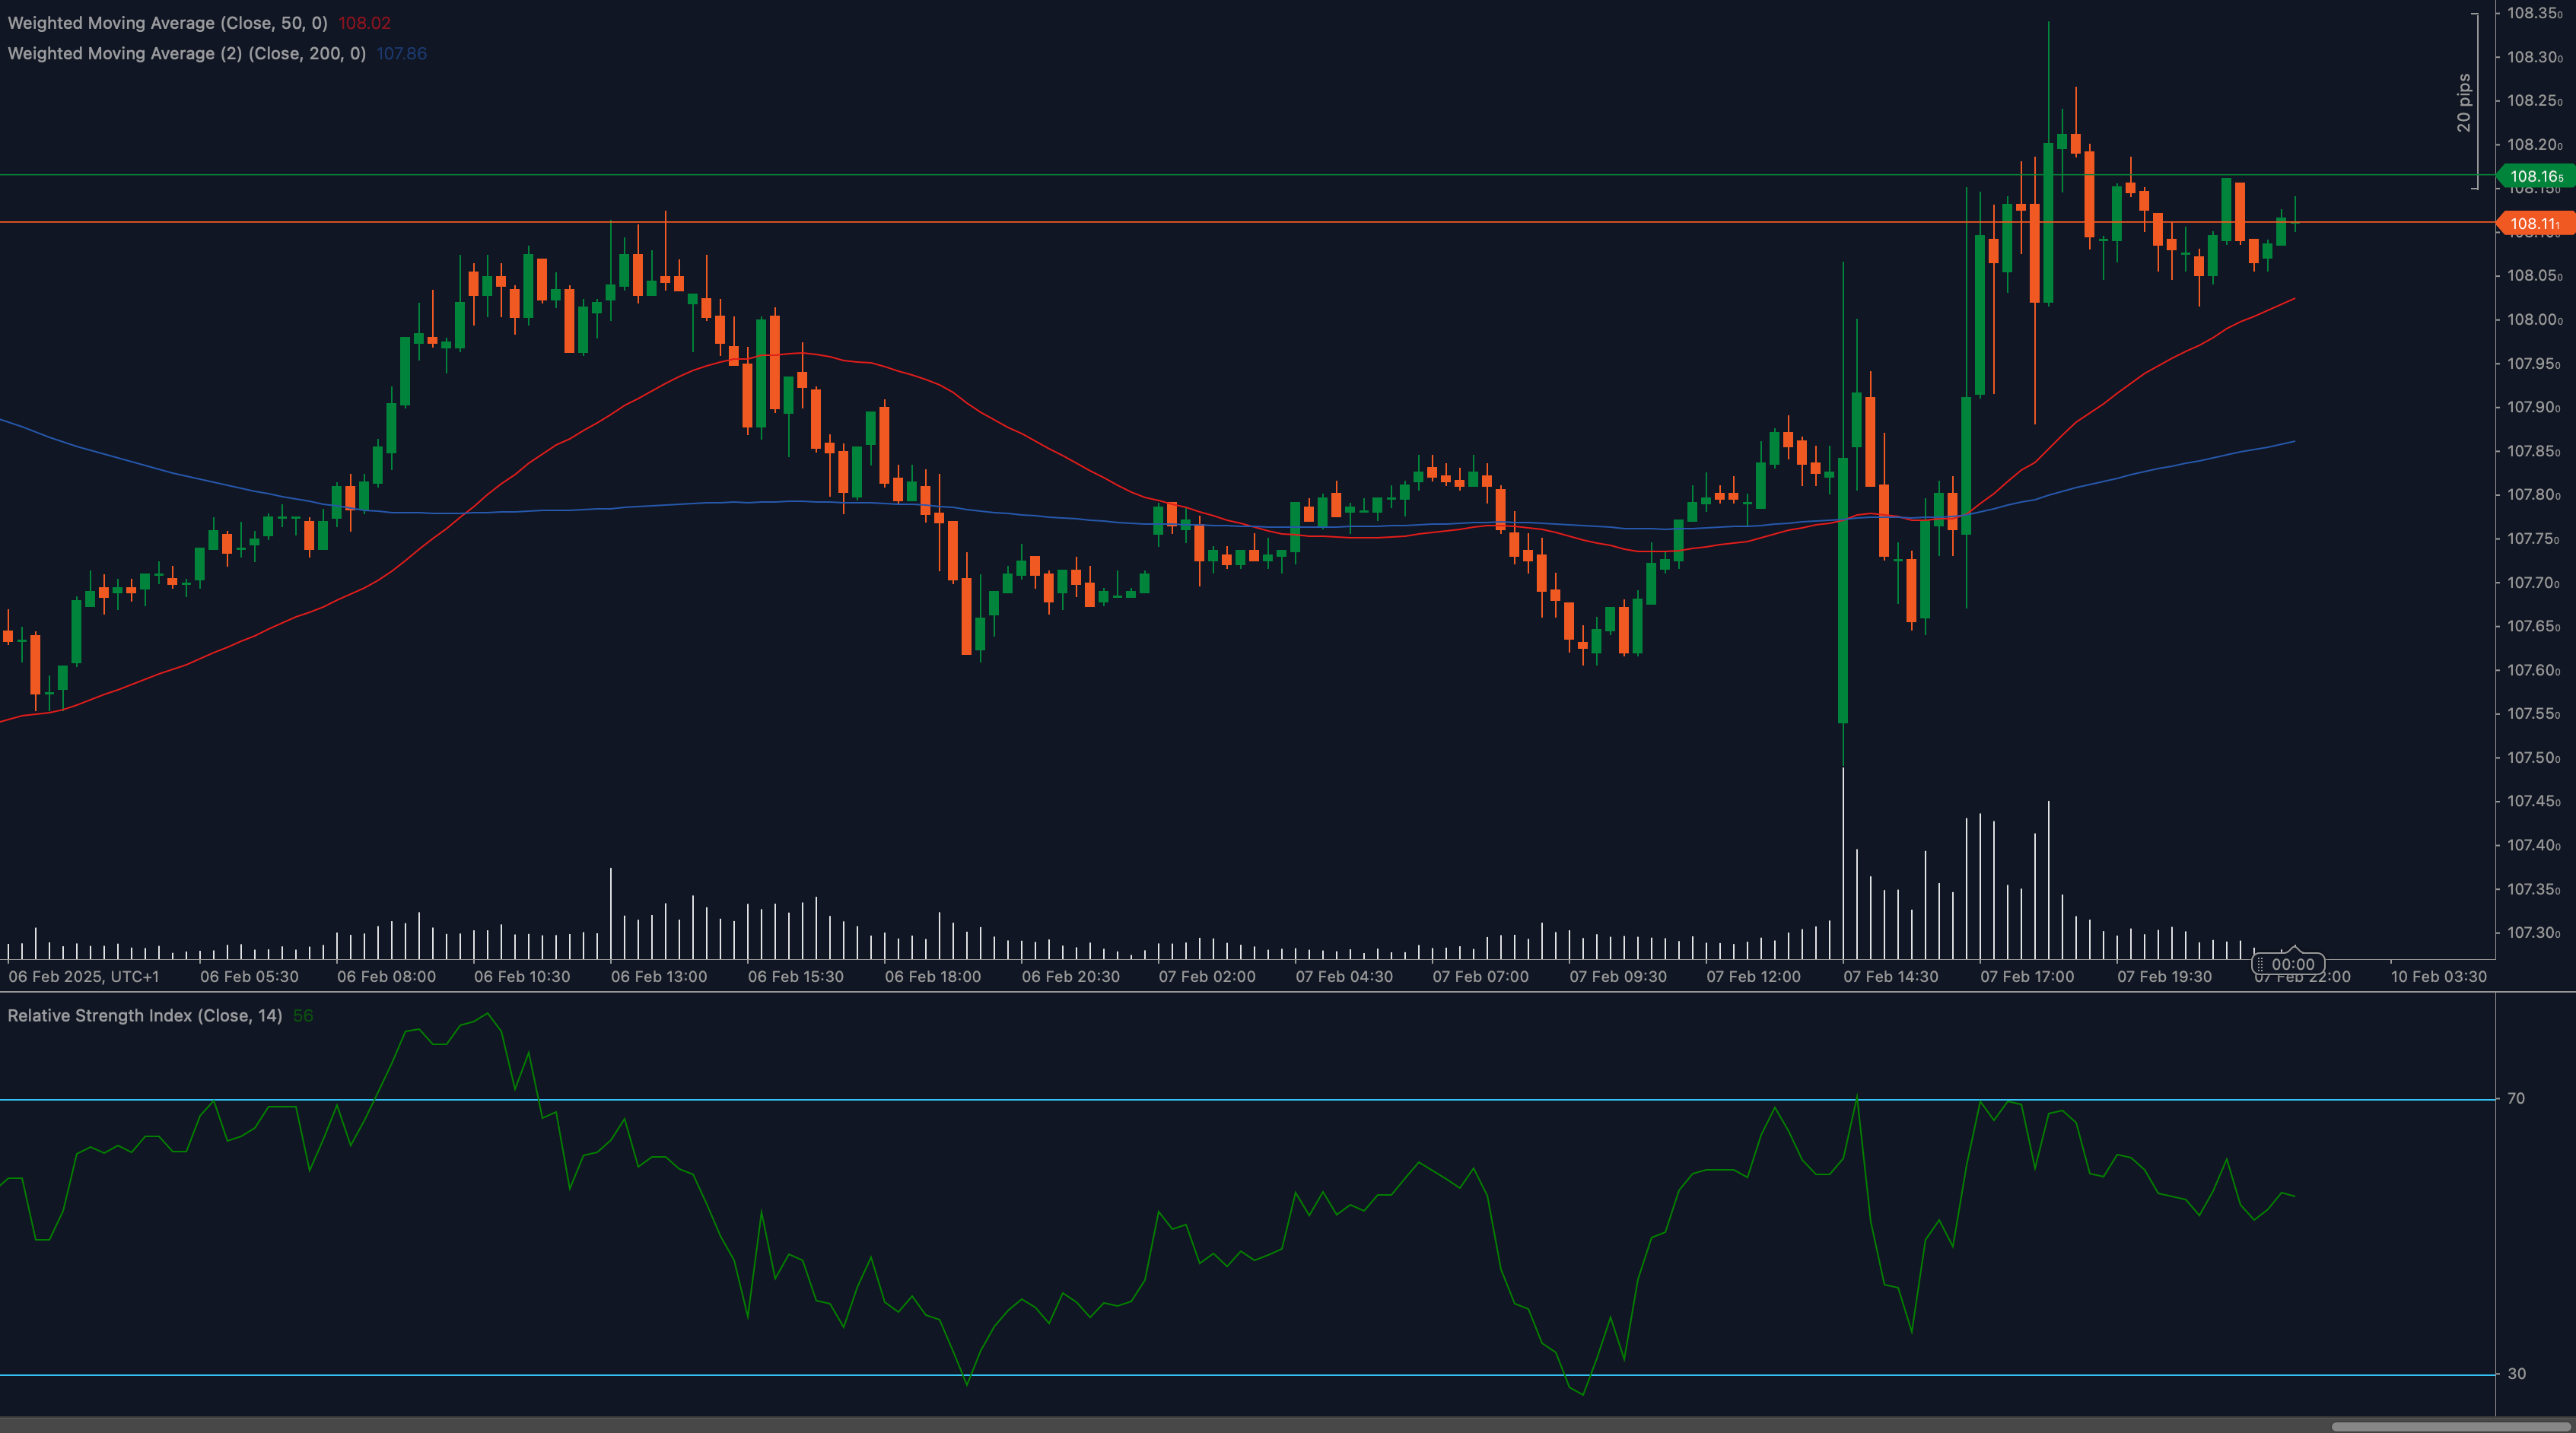The width and height of the screenshot is (2576, 1433).
Task: Click the red WMA value 108.02
Action: [364, 23]
